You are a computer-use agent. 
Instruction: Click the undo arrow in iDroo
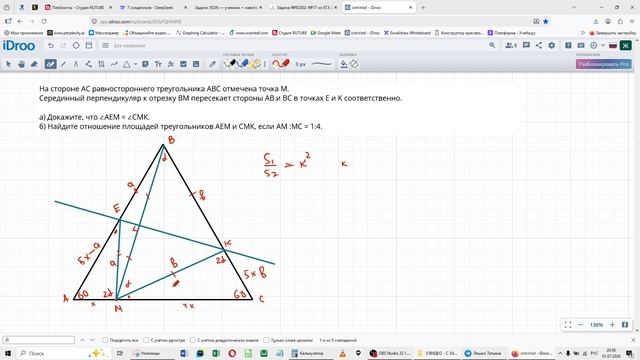(x=51, y=46)
